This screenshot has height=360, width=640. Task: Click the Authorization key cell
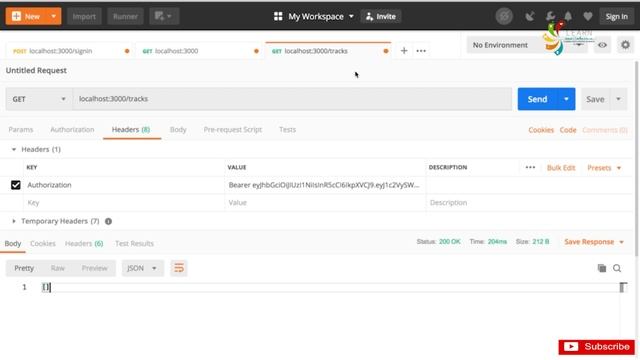(x=124, y=185)
